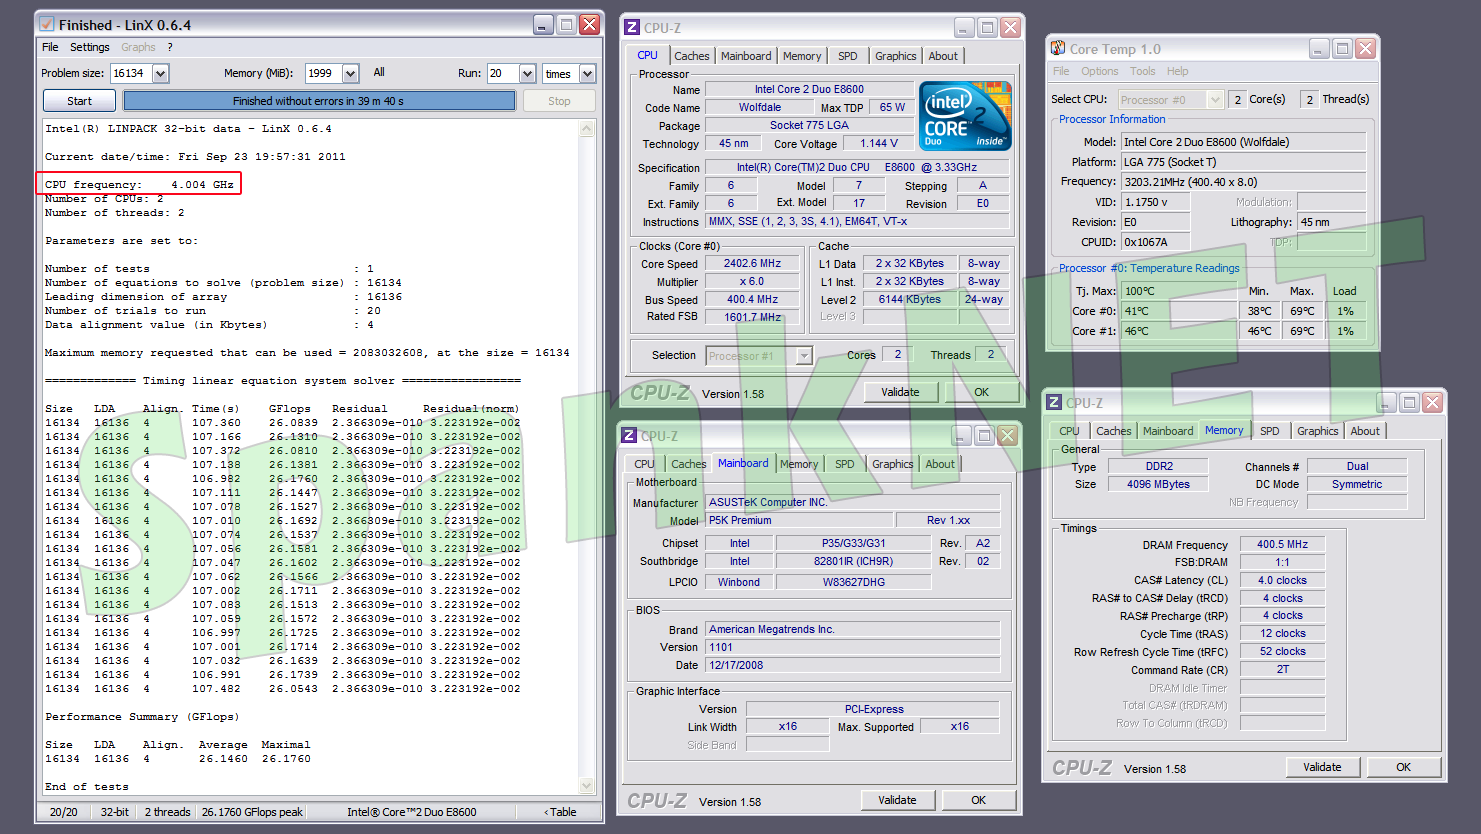Switch to Graphics tab in CPU-Z CPU window
The image size is (1481, 834).
(x=896, y=56)
